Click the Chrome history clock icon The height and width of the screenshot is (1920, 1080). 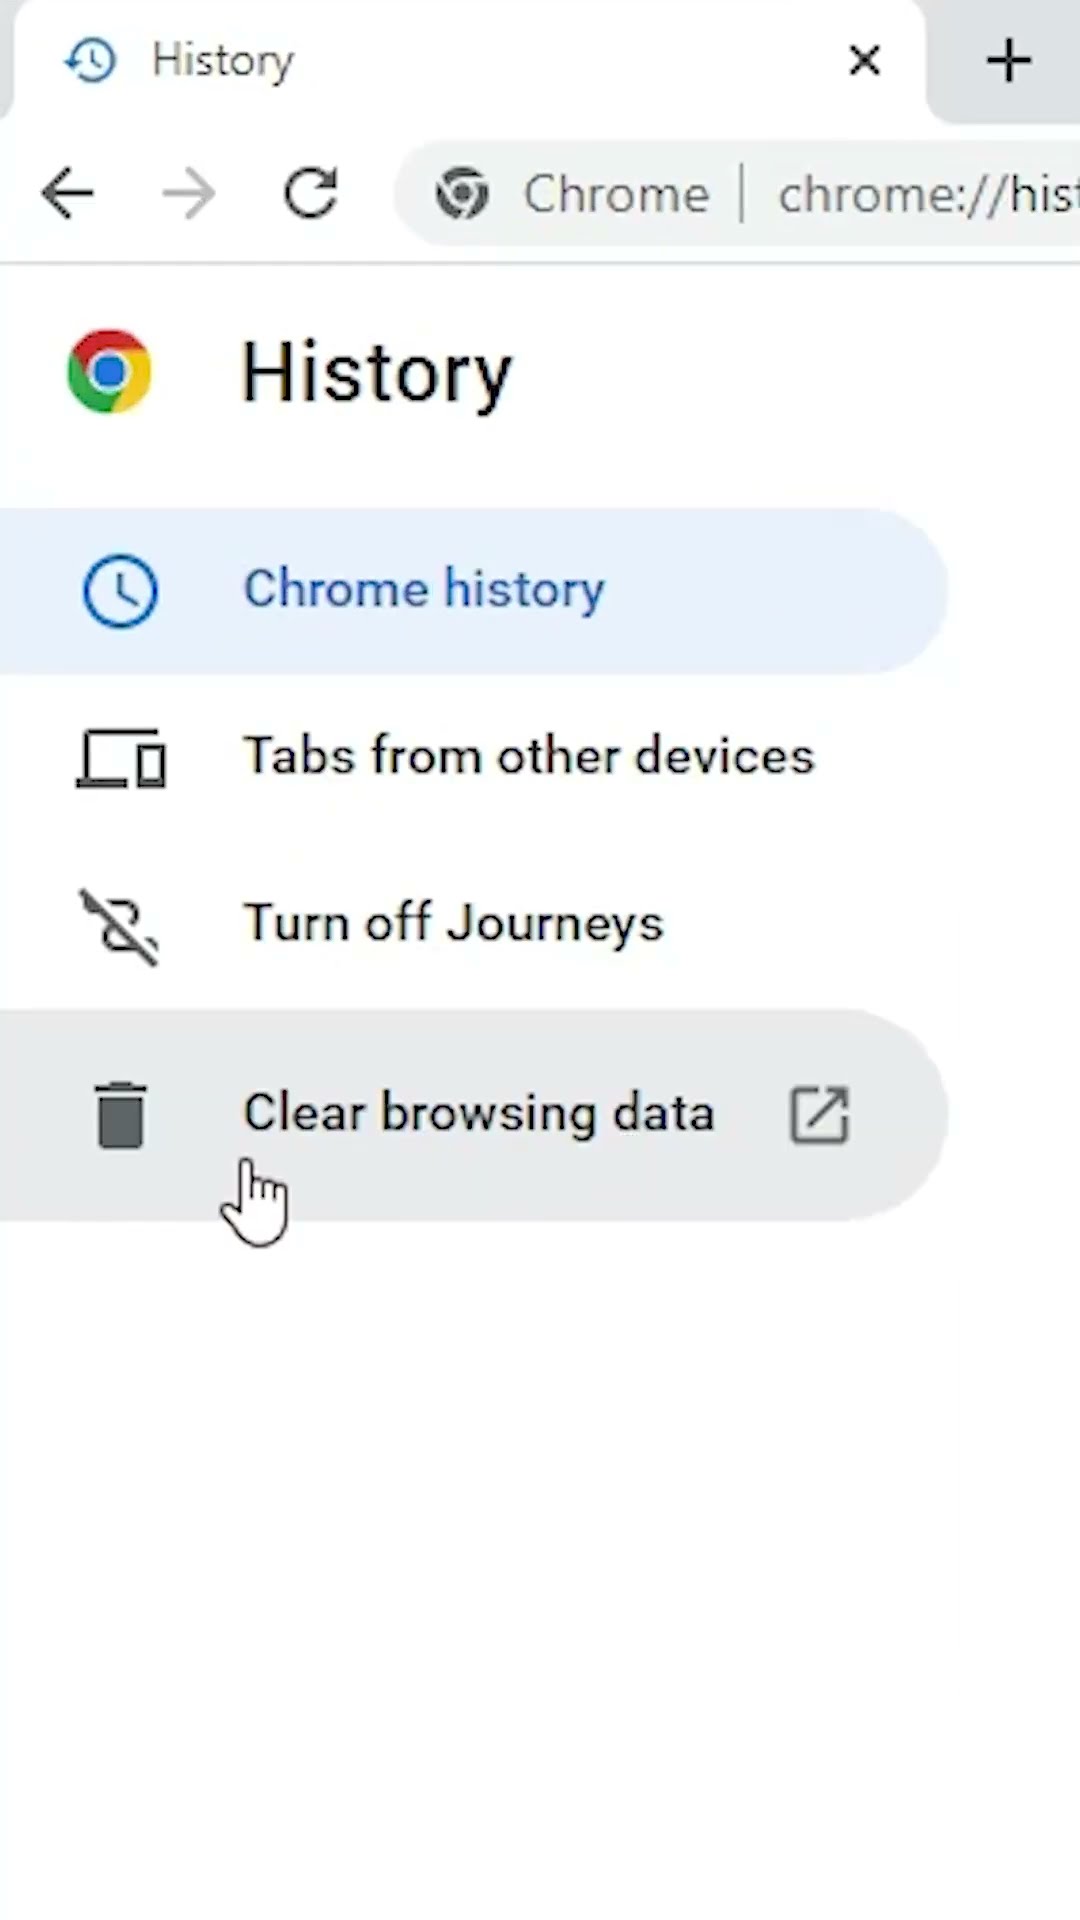point(120,591)
